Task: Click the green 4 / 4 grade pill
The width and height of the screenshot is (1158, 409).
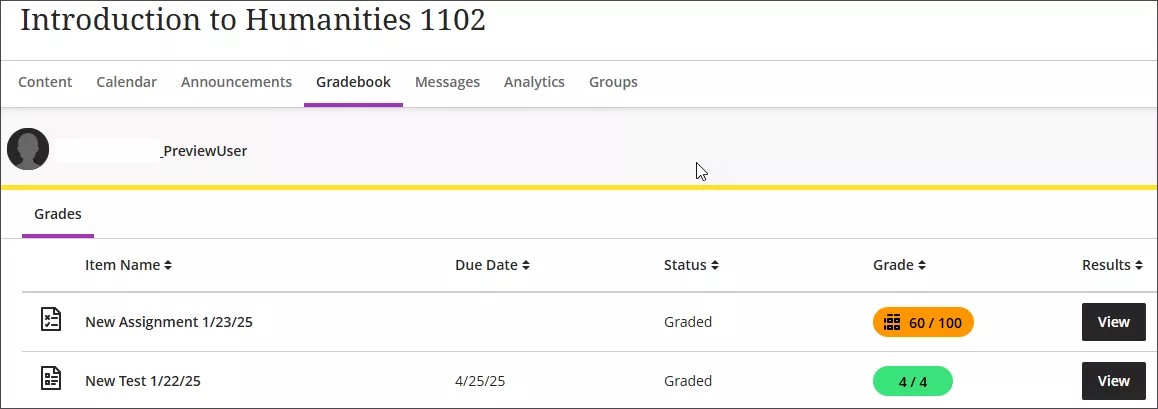Action: [912, 381]
